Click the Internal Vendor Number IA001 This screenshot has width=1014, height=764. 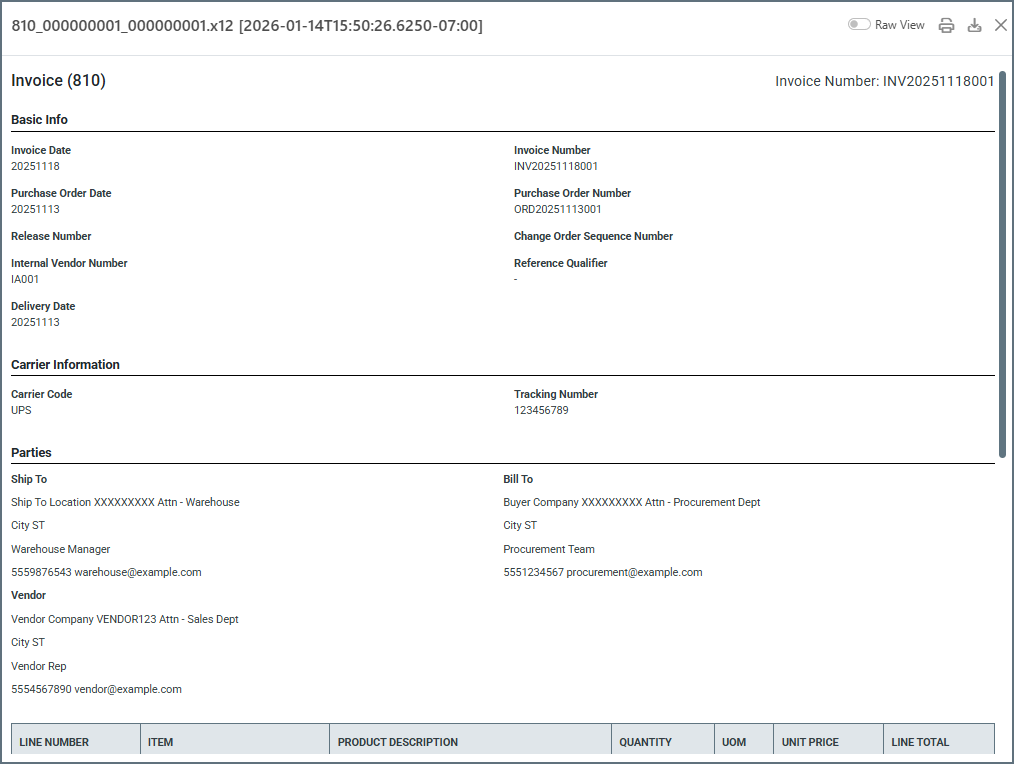coord(25,280)
